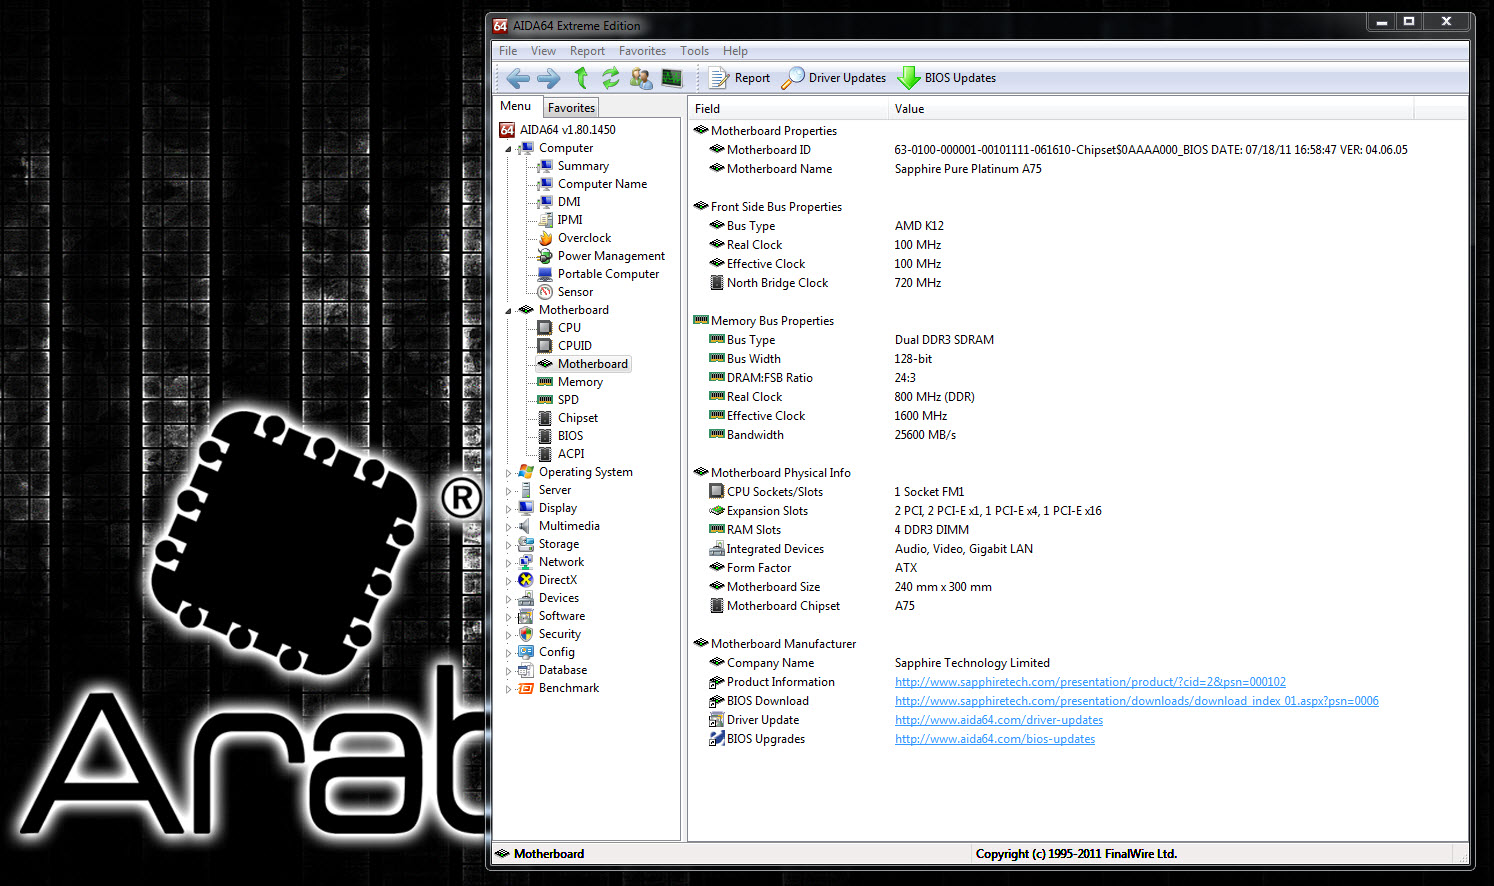Select IPMI in the tree
The width and height of the screenshot is (1494, 886).
[x=570, y=220]
